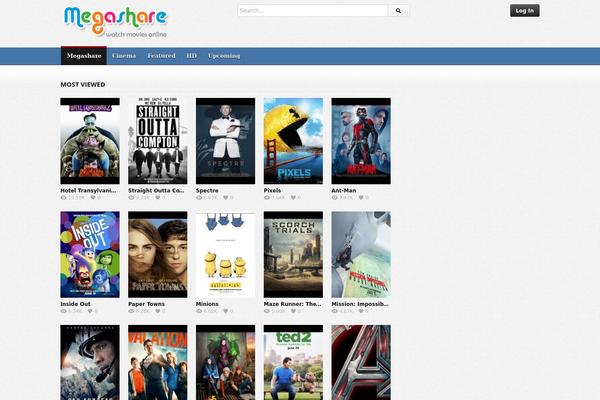This screenshot has width=600, height=400.
Task: Click the Vacation movie poster
Action: [x=158, y=362]
